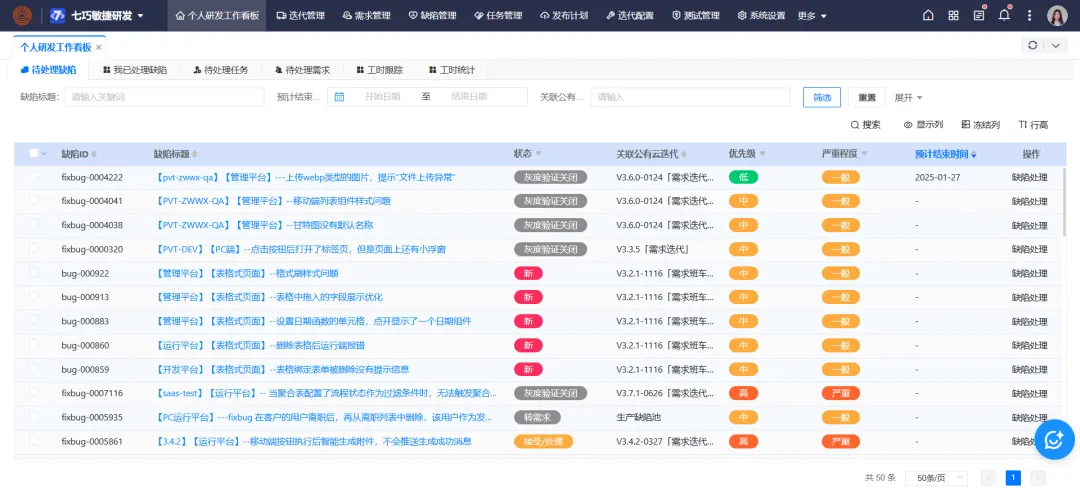
Task: Open the app grid icon in header
Action: 953,16
